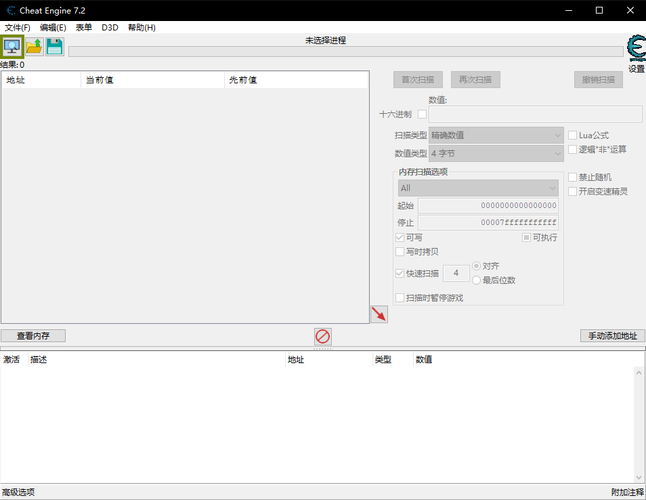Click the red arrow add-to-address-list icon

(x=379, y=314)
